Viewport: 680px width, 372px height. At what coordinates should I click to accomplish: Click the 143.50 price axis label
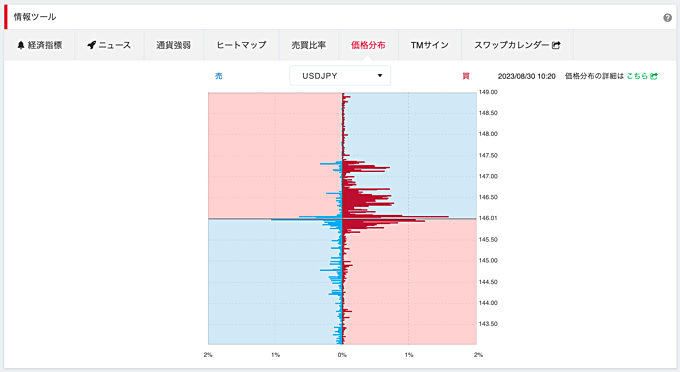click(488, 324)
